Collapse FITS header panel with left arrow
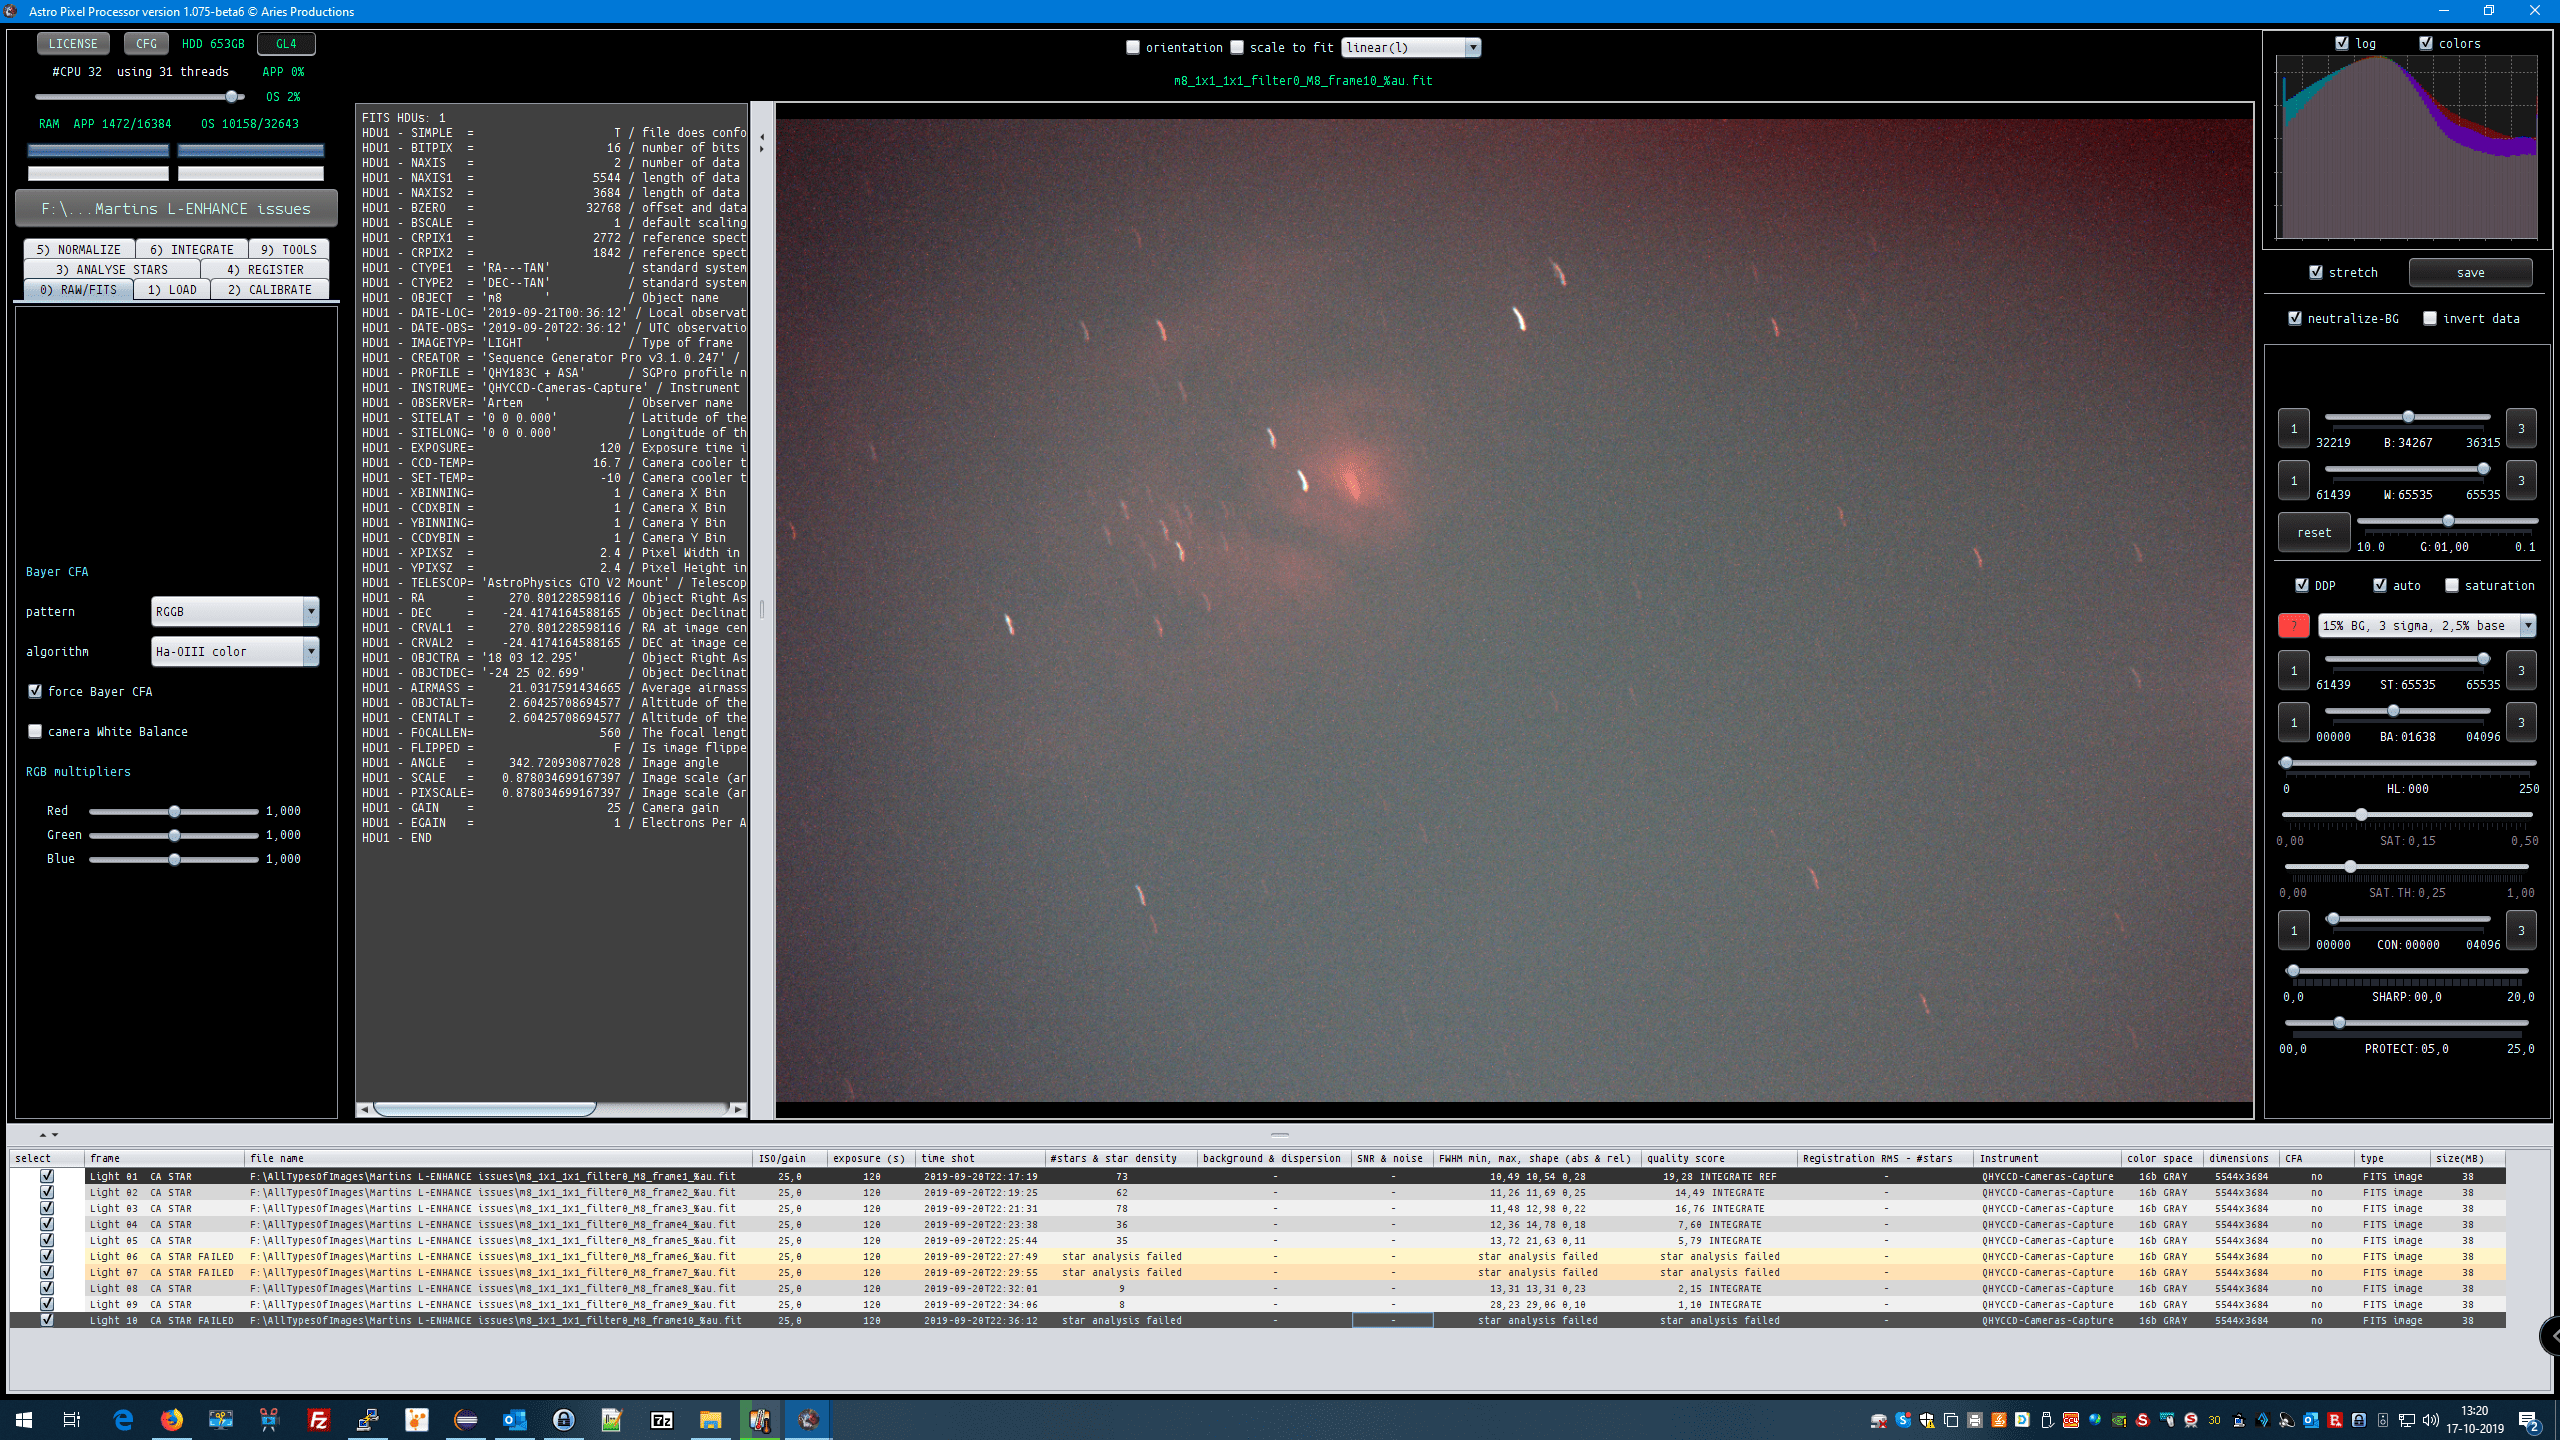Viewport: 2560px width, 1440px height. 762,137
